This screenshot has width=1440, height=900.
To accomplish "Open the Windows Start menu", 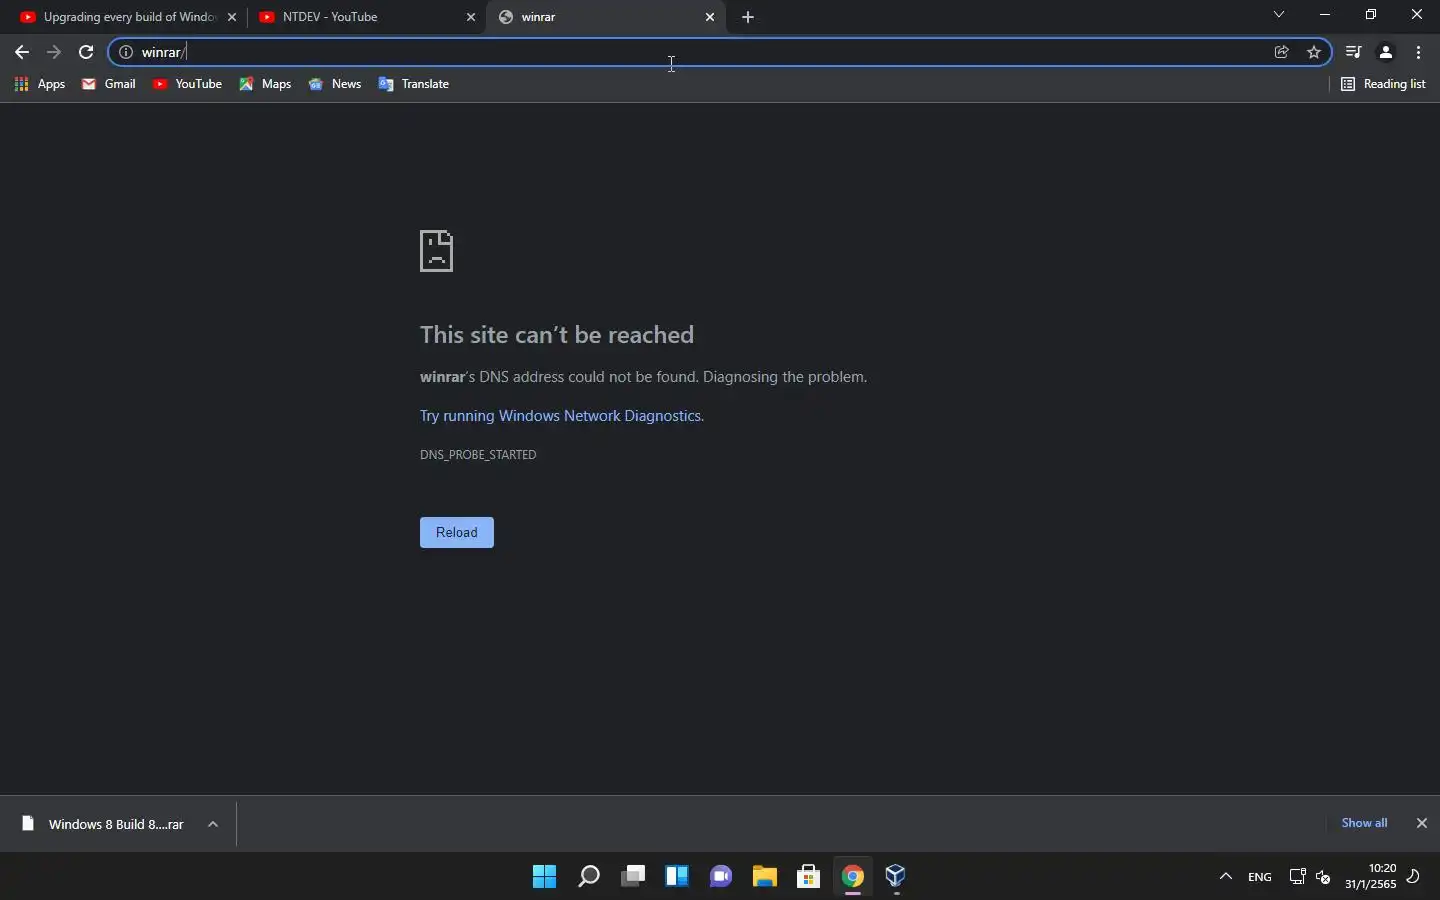I will point(545,878).
